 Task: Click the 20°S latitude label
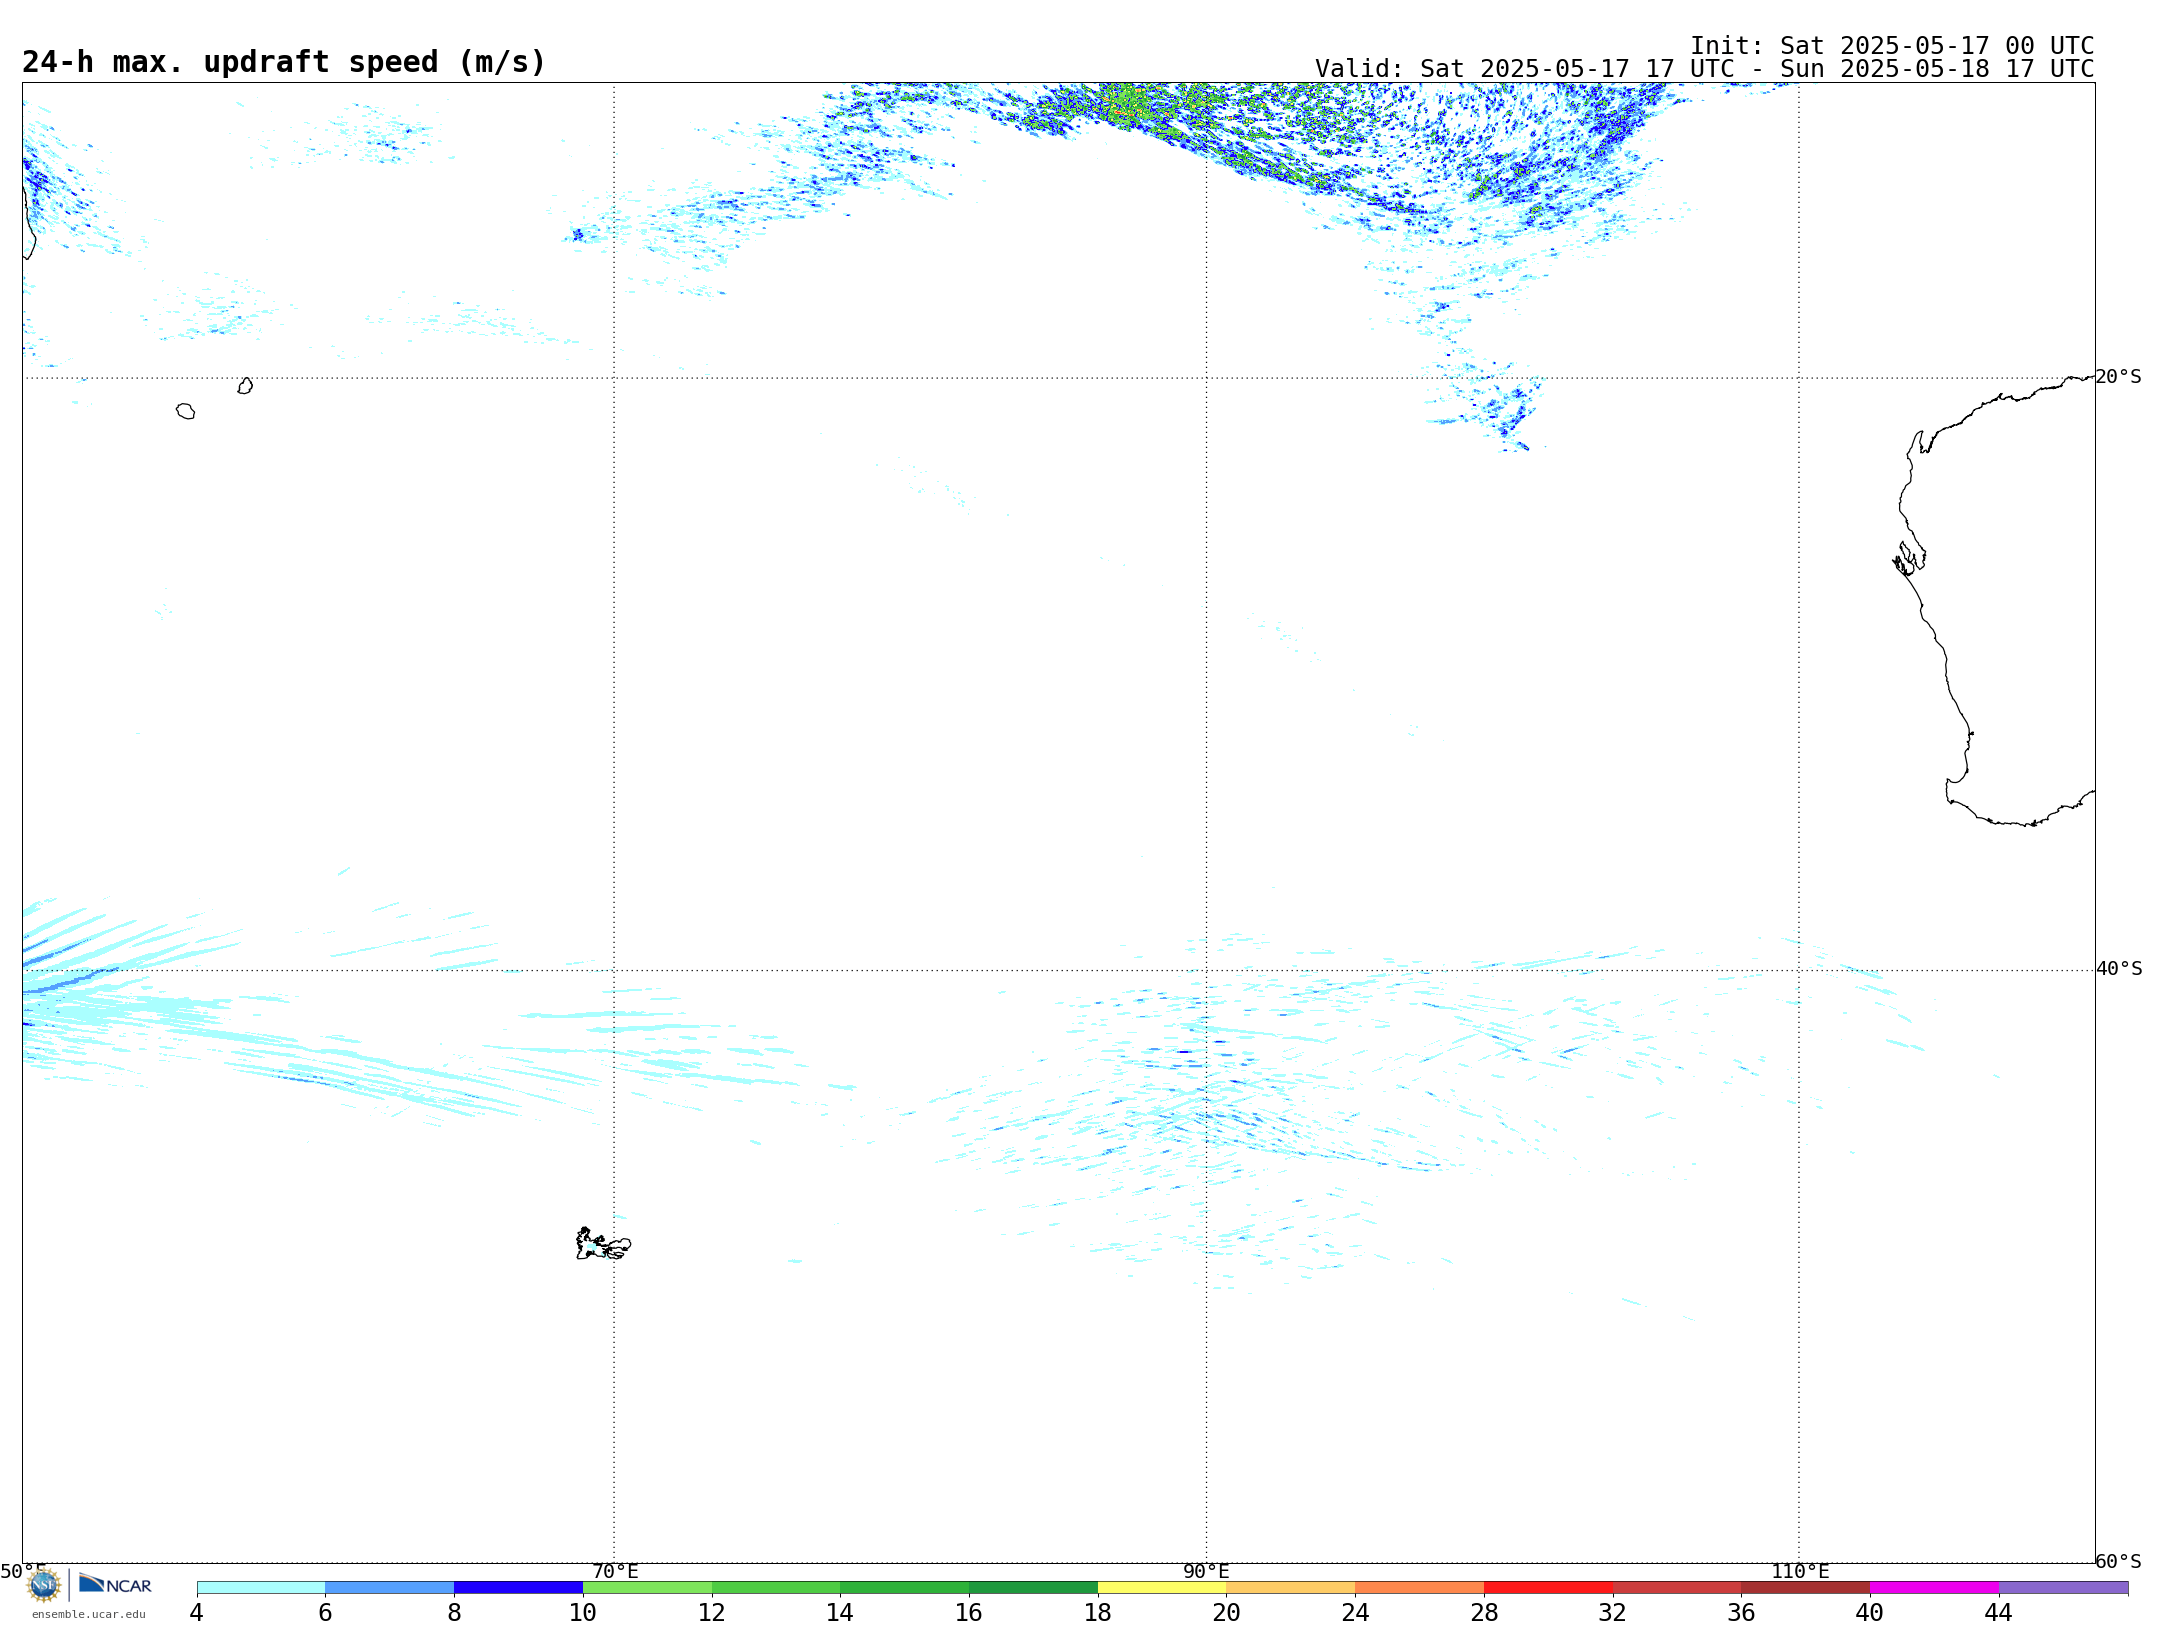click(2118, 377)
